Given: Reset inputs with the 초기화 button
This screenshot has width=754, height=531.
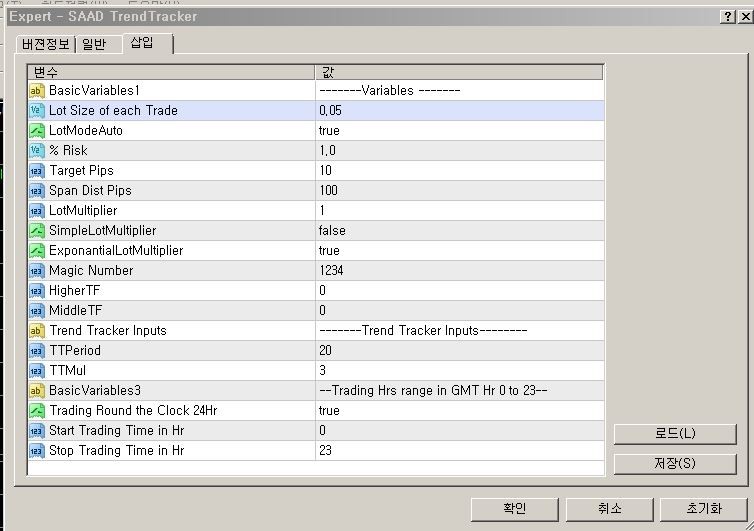Looking at the screenshot, I should [704, 509].
